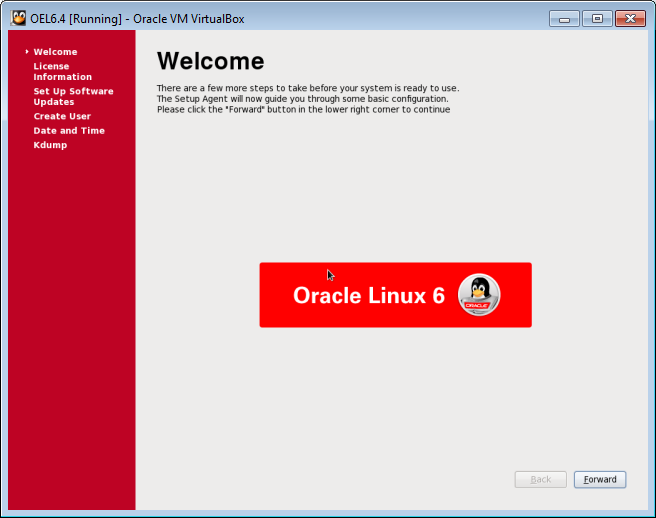
Task: Click the 'Setup Agent will now guide' line
Action: click(302, 99)
